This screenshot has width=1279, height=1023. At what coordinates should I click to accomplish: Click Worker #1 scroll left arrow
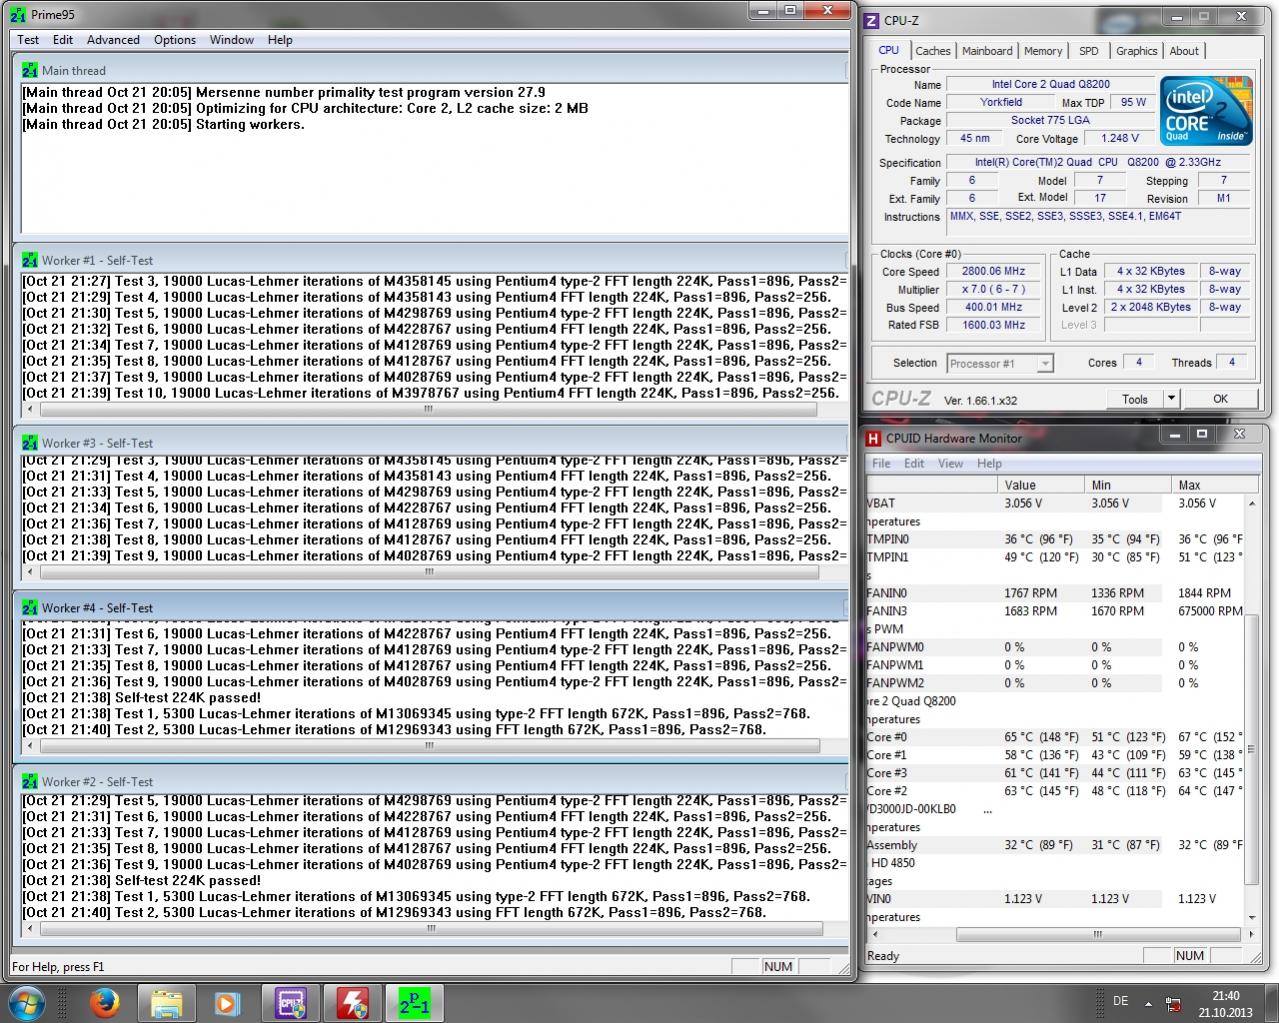pos(29,409)
